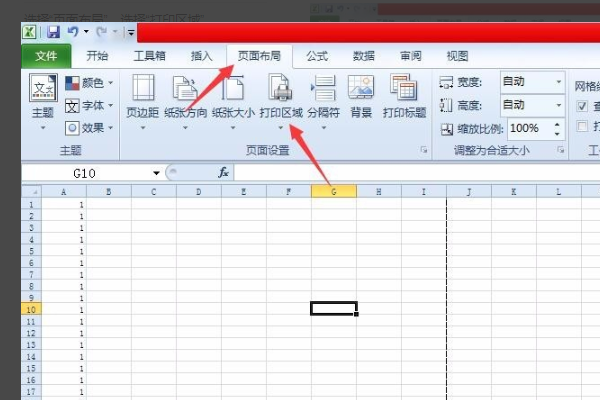This screenshot has height=400, width=600.
Task: Select the highlighted column G header
Action: coord(334,191)
